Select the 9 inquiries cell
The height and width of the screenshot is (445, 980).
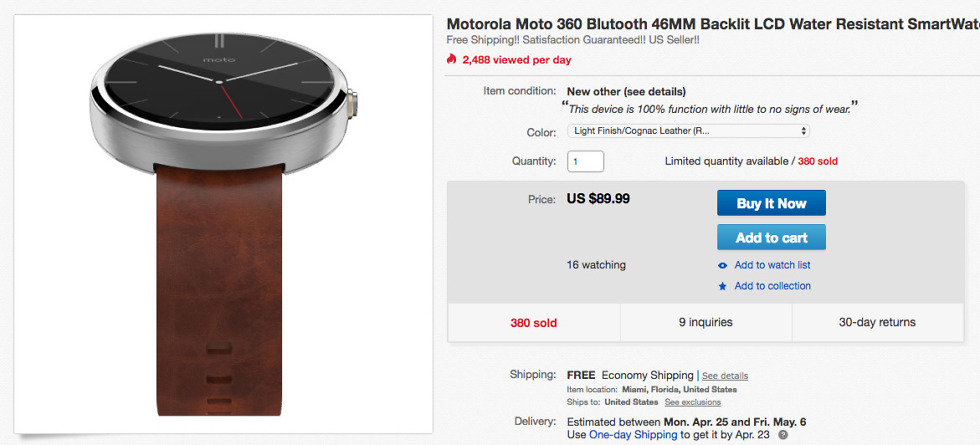[x=705, y=322]
